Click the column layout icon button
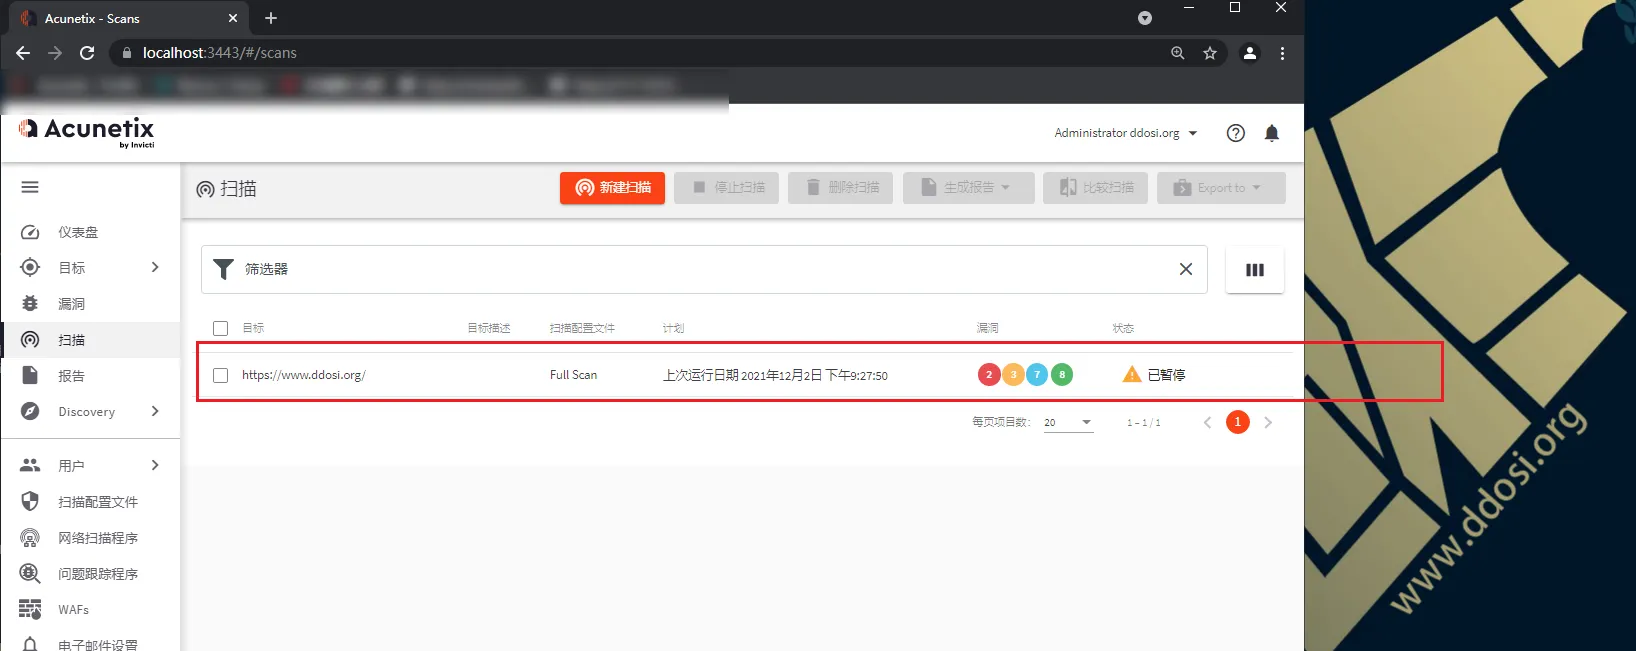The height and width of the screenshot is (651, 1636). [1254, 270]
